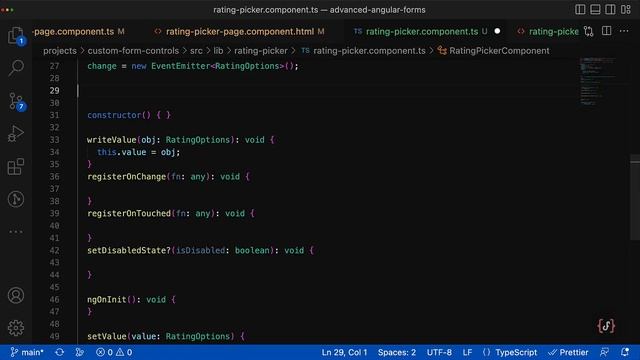Toggle bottom panel layout icon
Viewport: 640px width, 360px height.
pos(595,9)
